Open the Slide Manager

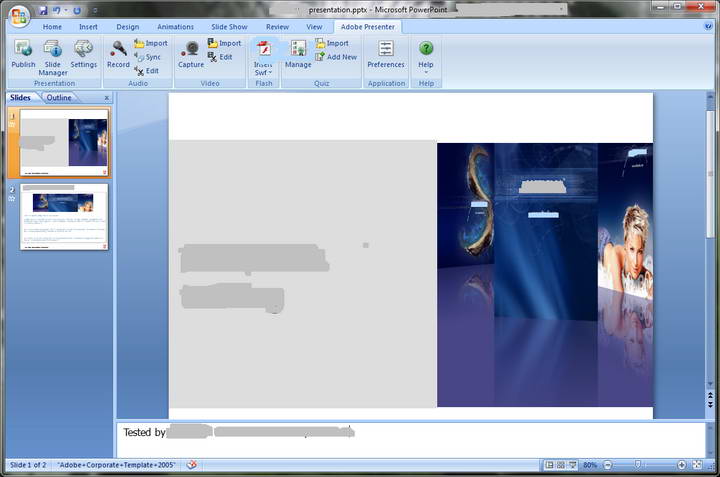[53, 50]
